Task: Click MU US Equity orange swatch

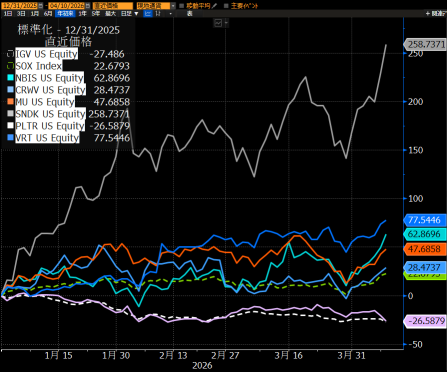Action: pyautogui.click(x=11, y=102)
